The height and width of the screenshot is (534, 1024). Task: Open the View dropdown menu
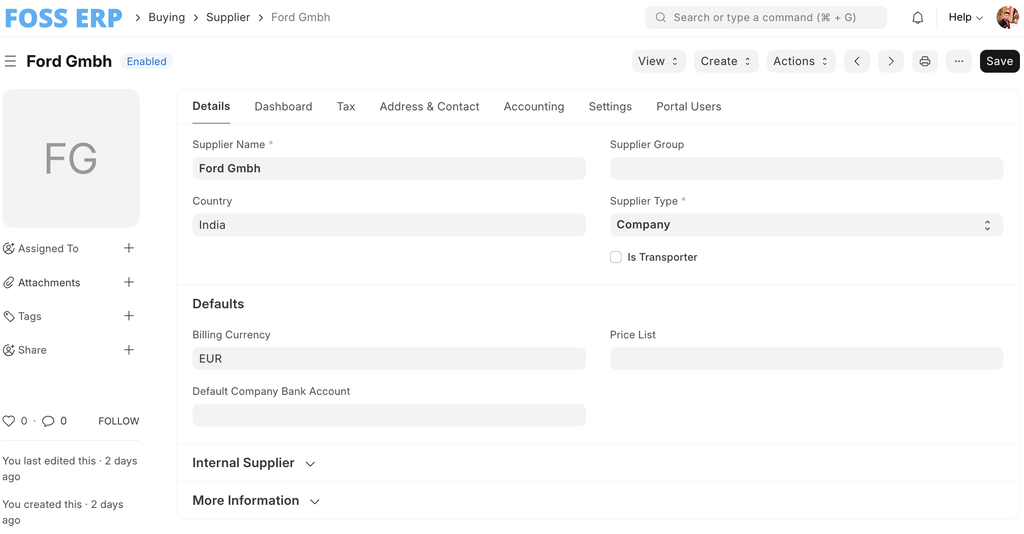658,61
